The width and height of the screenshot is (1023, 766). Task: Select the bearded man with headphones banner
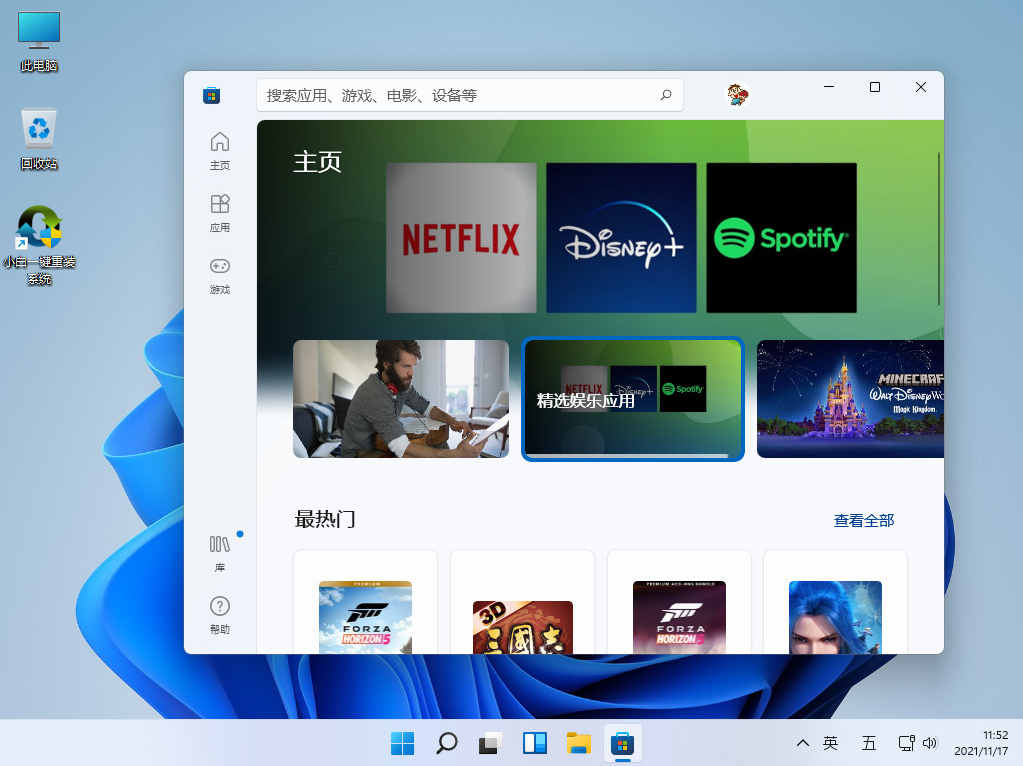[401, 399]
